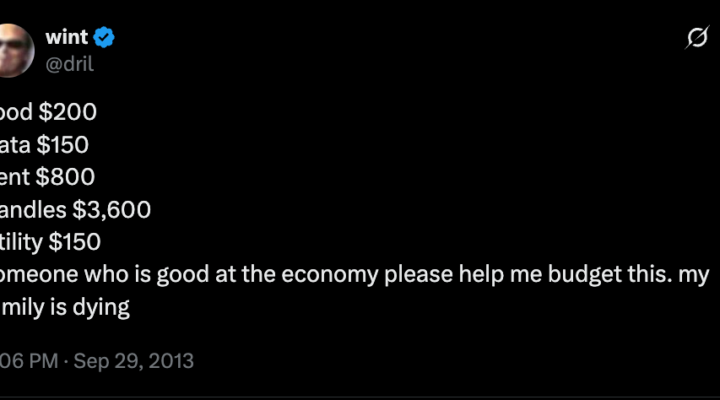Click the Grok slashed-circle icon
The image size is (720, 400).
pos(697,38)
